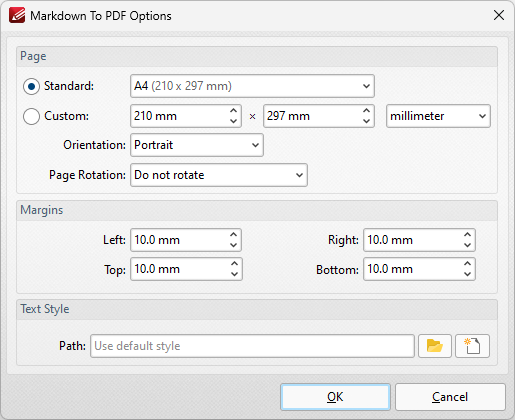Increase custom width 210 mm with up arrow
515x420 pixels.
click(234, 111)
